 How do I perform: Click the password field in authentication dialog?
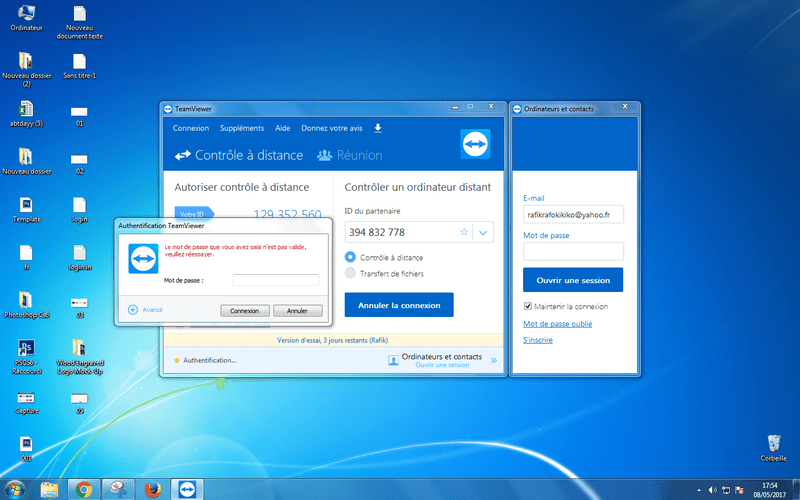tap(276, 281)
